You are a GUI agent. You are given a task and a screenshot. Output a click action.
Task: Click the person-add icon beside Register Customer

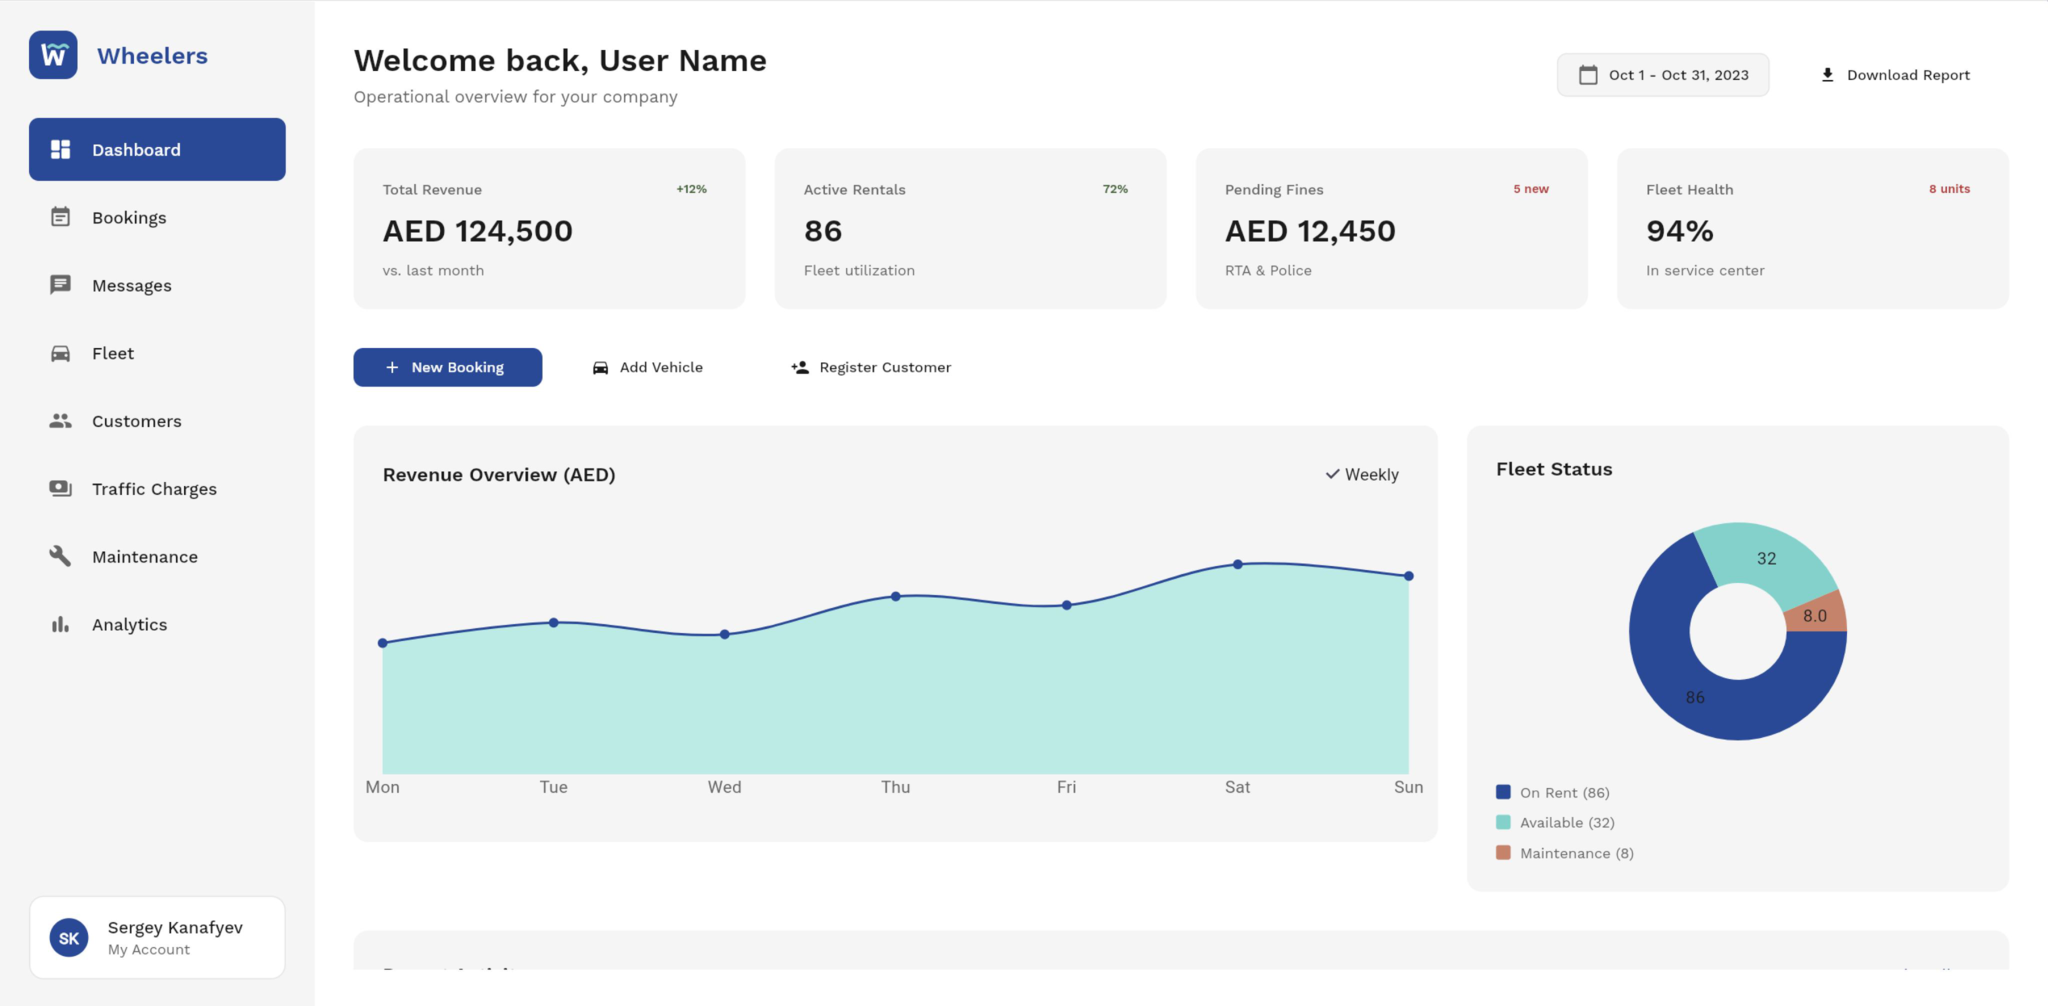[800, 367]
